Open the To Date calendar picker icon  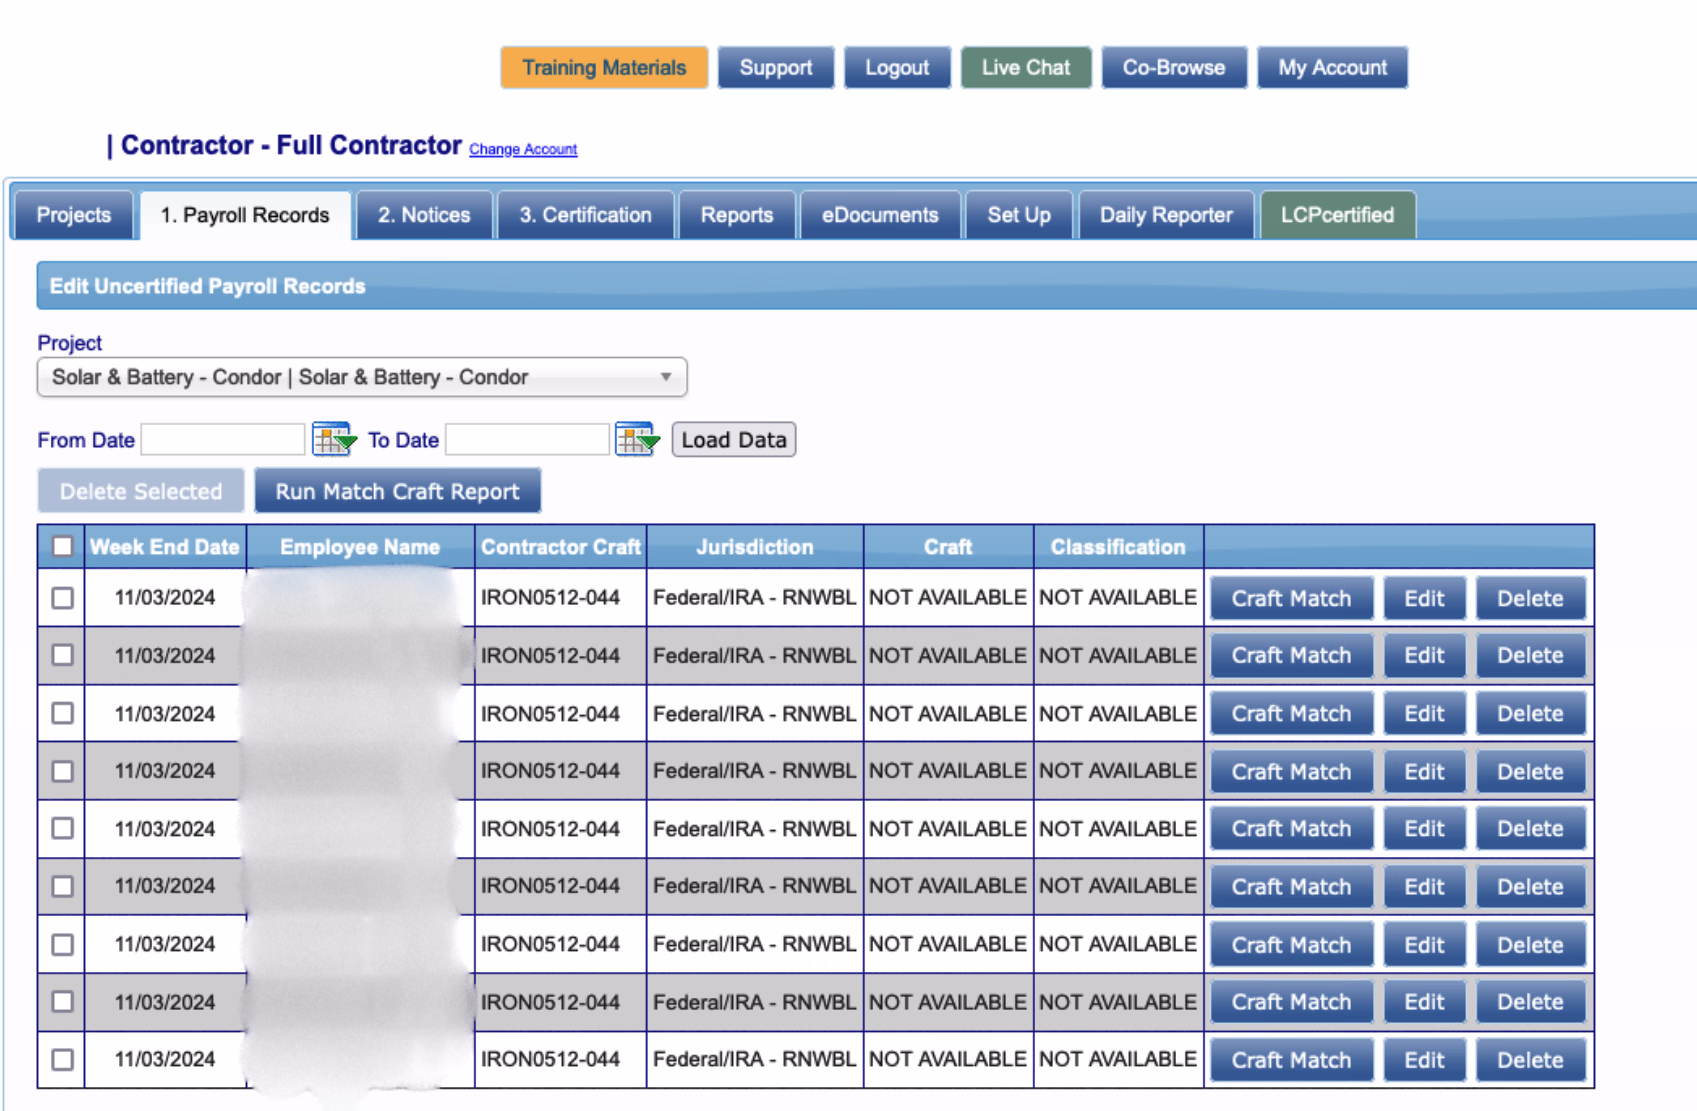click(x=637, y=439)
